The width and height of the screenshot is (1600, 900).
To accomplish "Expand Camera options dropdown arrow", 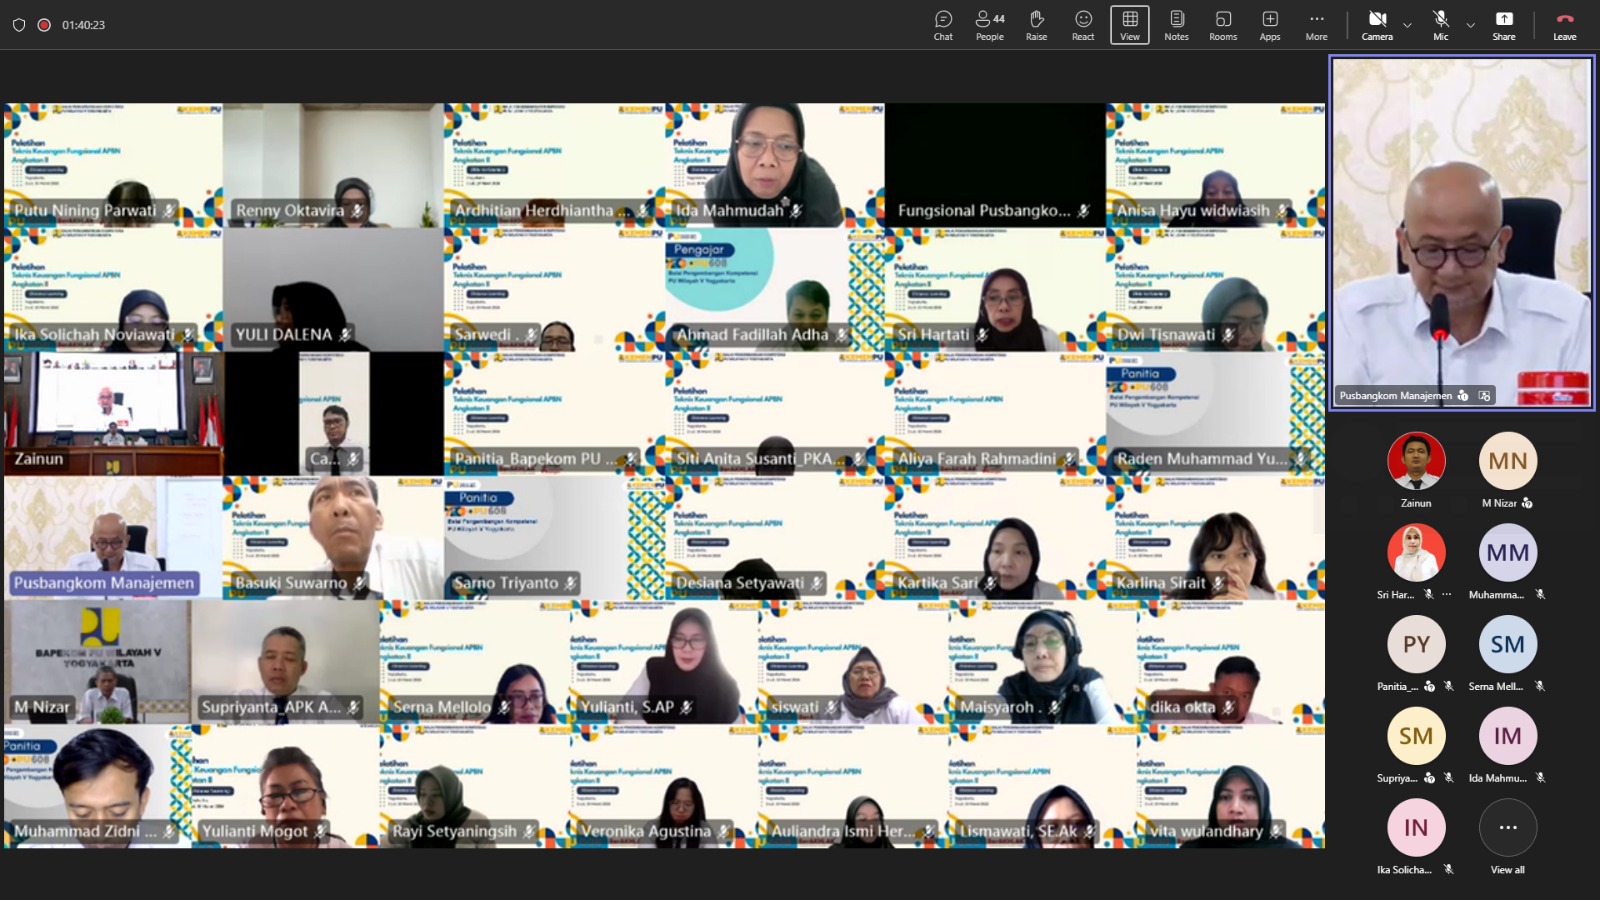I will 1407,25.
